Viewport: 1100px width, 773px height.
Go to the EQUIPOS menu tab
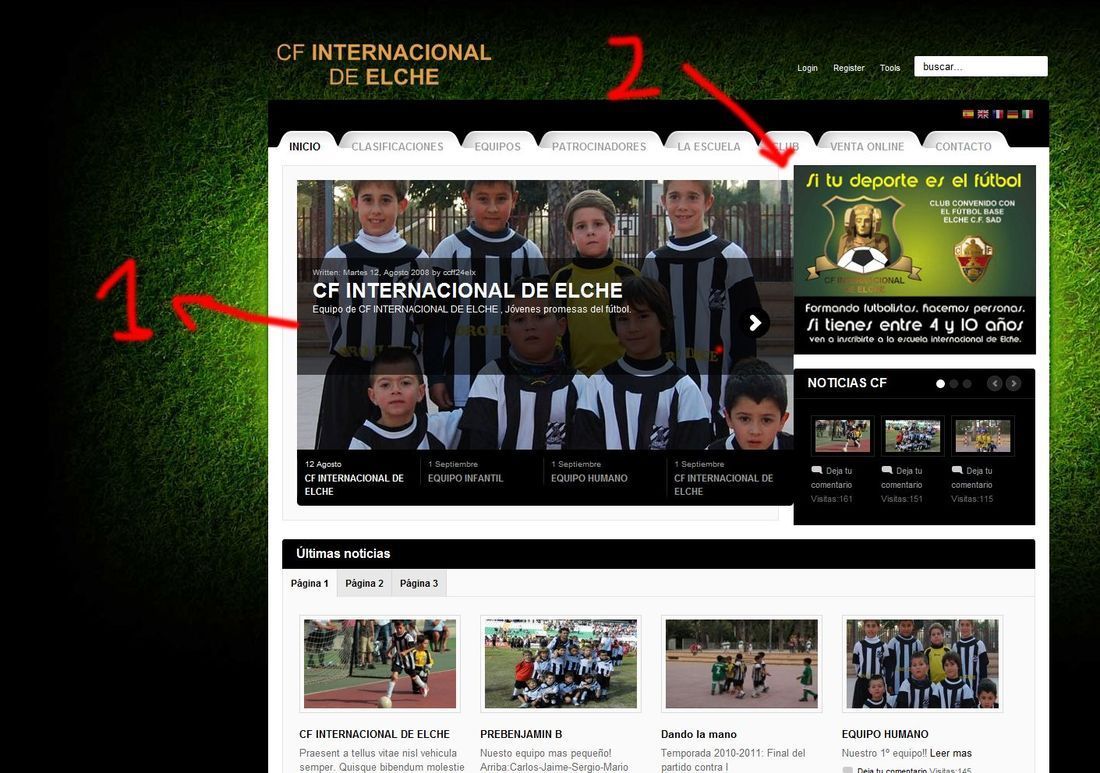pyautogui.click(x=497, y=146)
